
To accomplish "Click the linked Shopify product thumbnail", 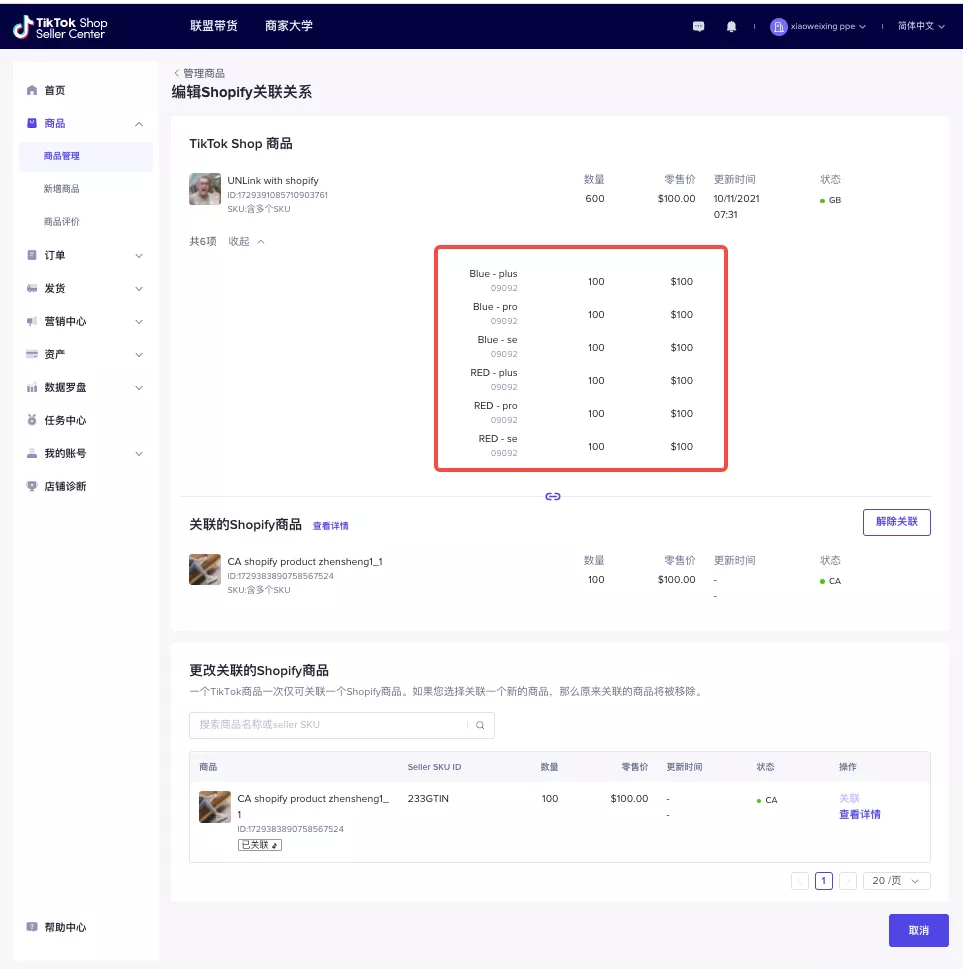I will 205,569.
